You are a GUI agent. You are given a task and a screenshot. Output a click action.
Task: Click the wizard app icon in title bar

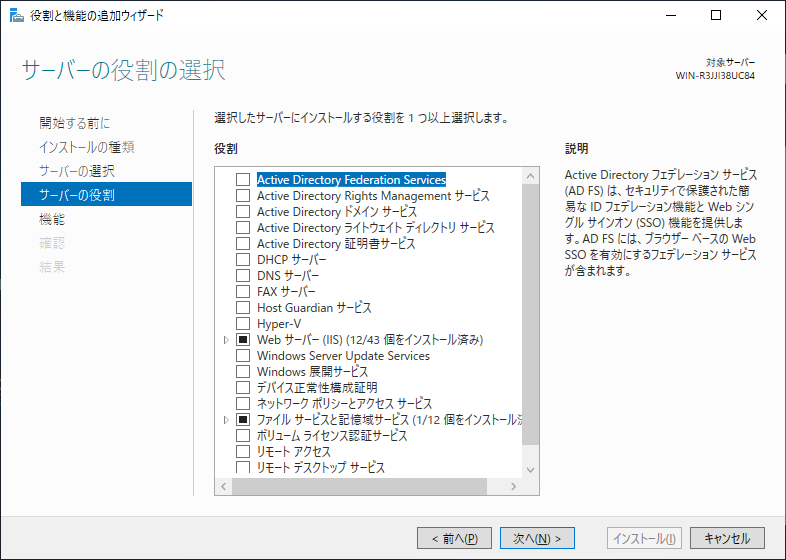click(x=17, y=15)
